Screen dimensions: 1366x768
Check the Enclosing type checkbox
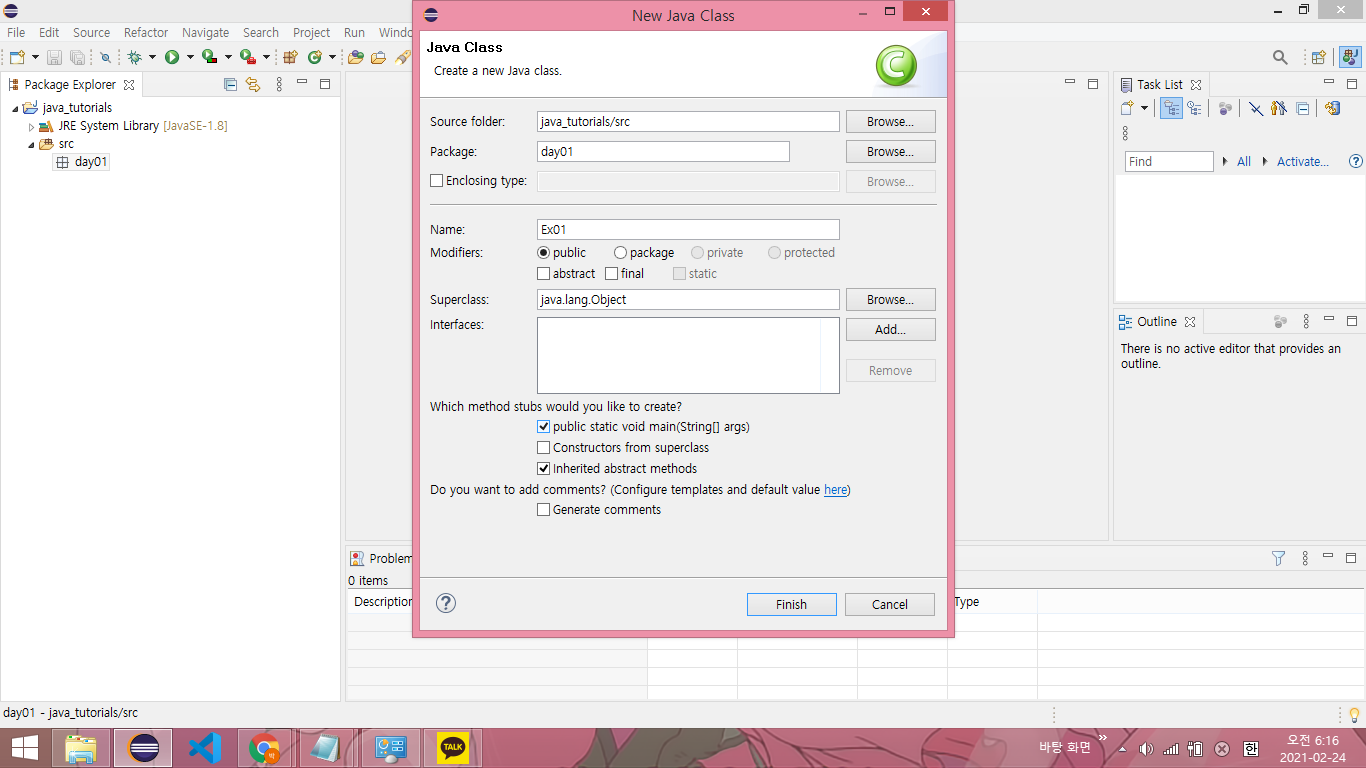[436, 181]
